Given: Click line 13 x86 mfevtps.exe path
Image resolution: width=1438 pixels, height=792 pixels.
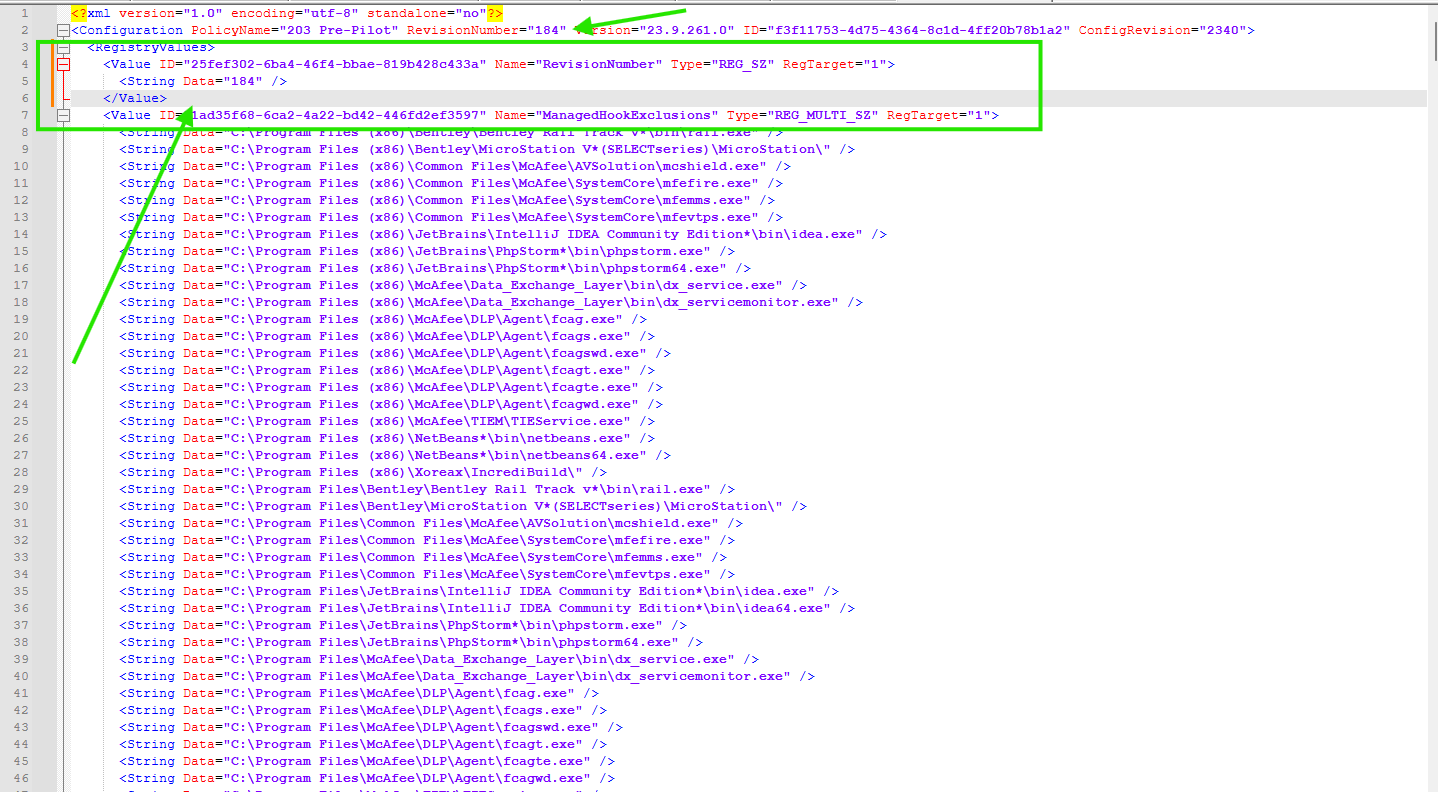Looking at the screenshot, I should [491, 217].
